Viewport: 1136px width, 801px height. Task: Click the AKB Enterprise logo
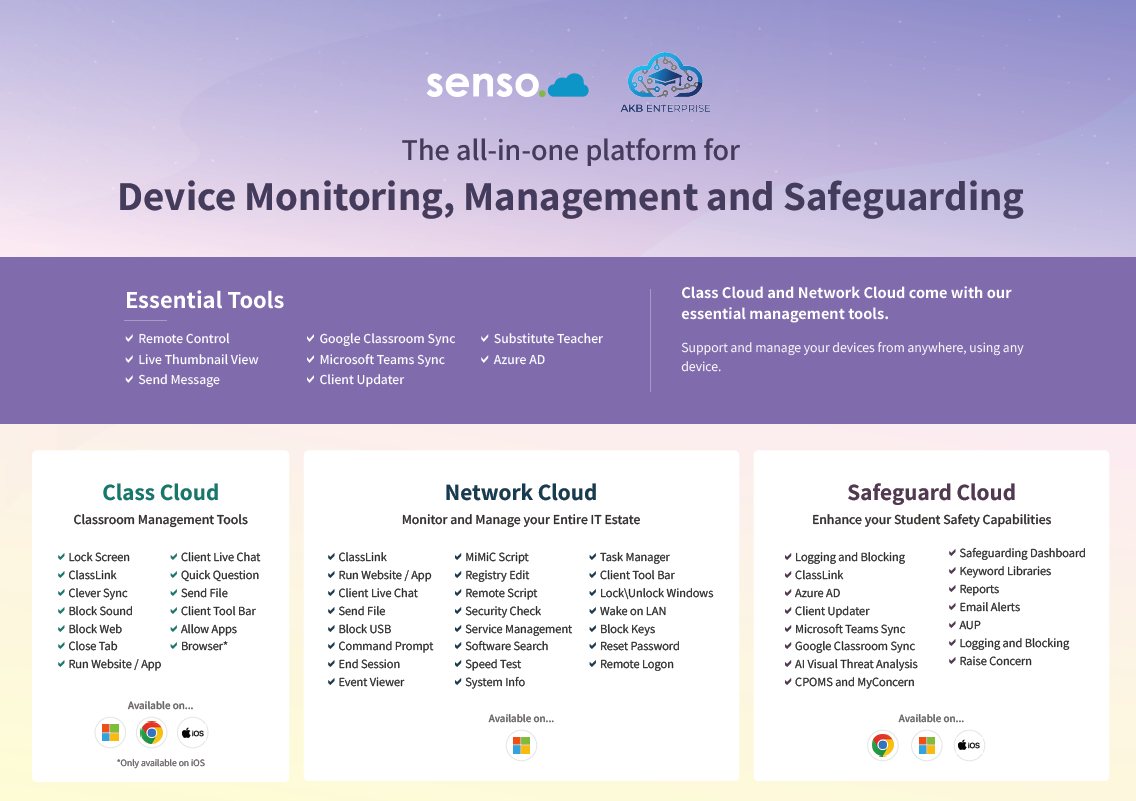pyautogui.click(x=665, y=83)
